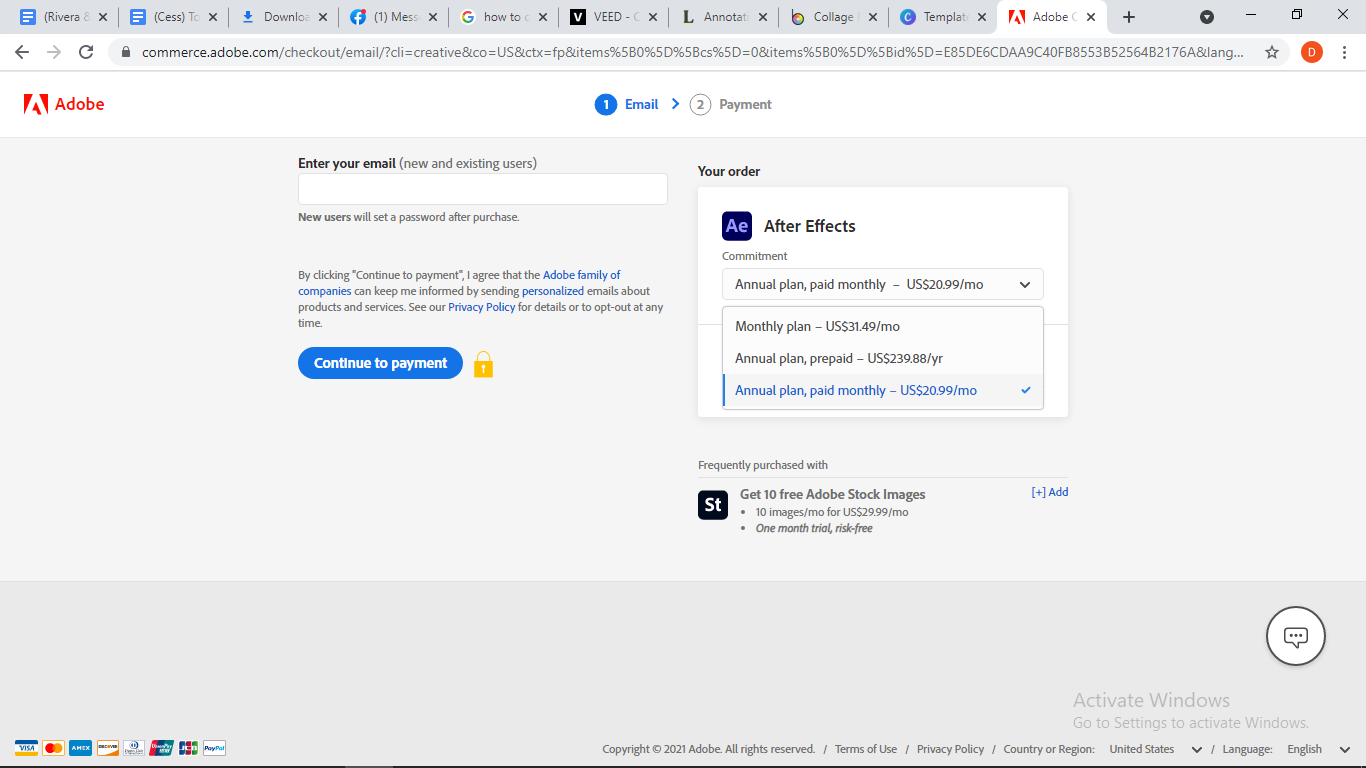Viewport: 1366px width, 768px height.
Task: Switch to the (Rivera) Docs tab
Action: (x=62, y=17)
